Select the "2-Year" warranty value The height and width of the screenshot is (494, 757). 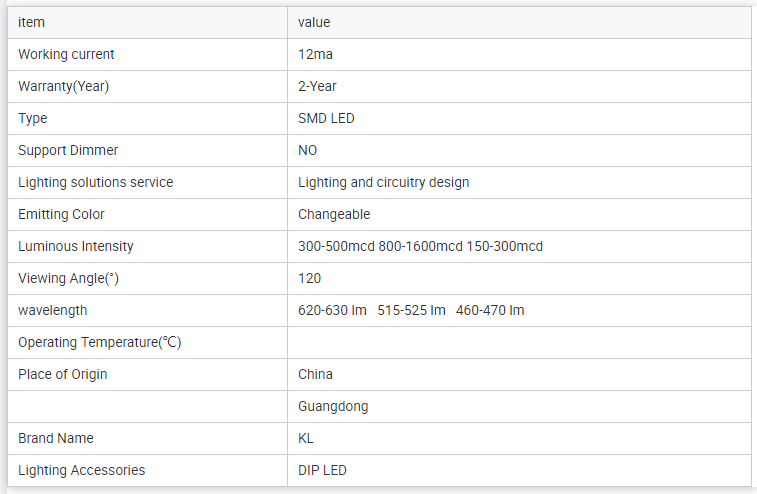pos(317,86)
